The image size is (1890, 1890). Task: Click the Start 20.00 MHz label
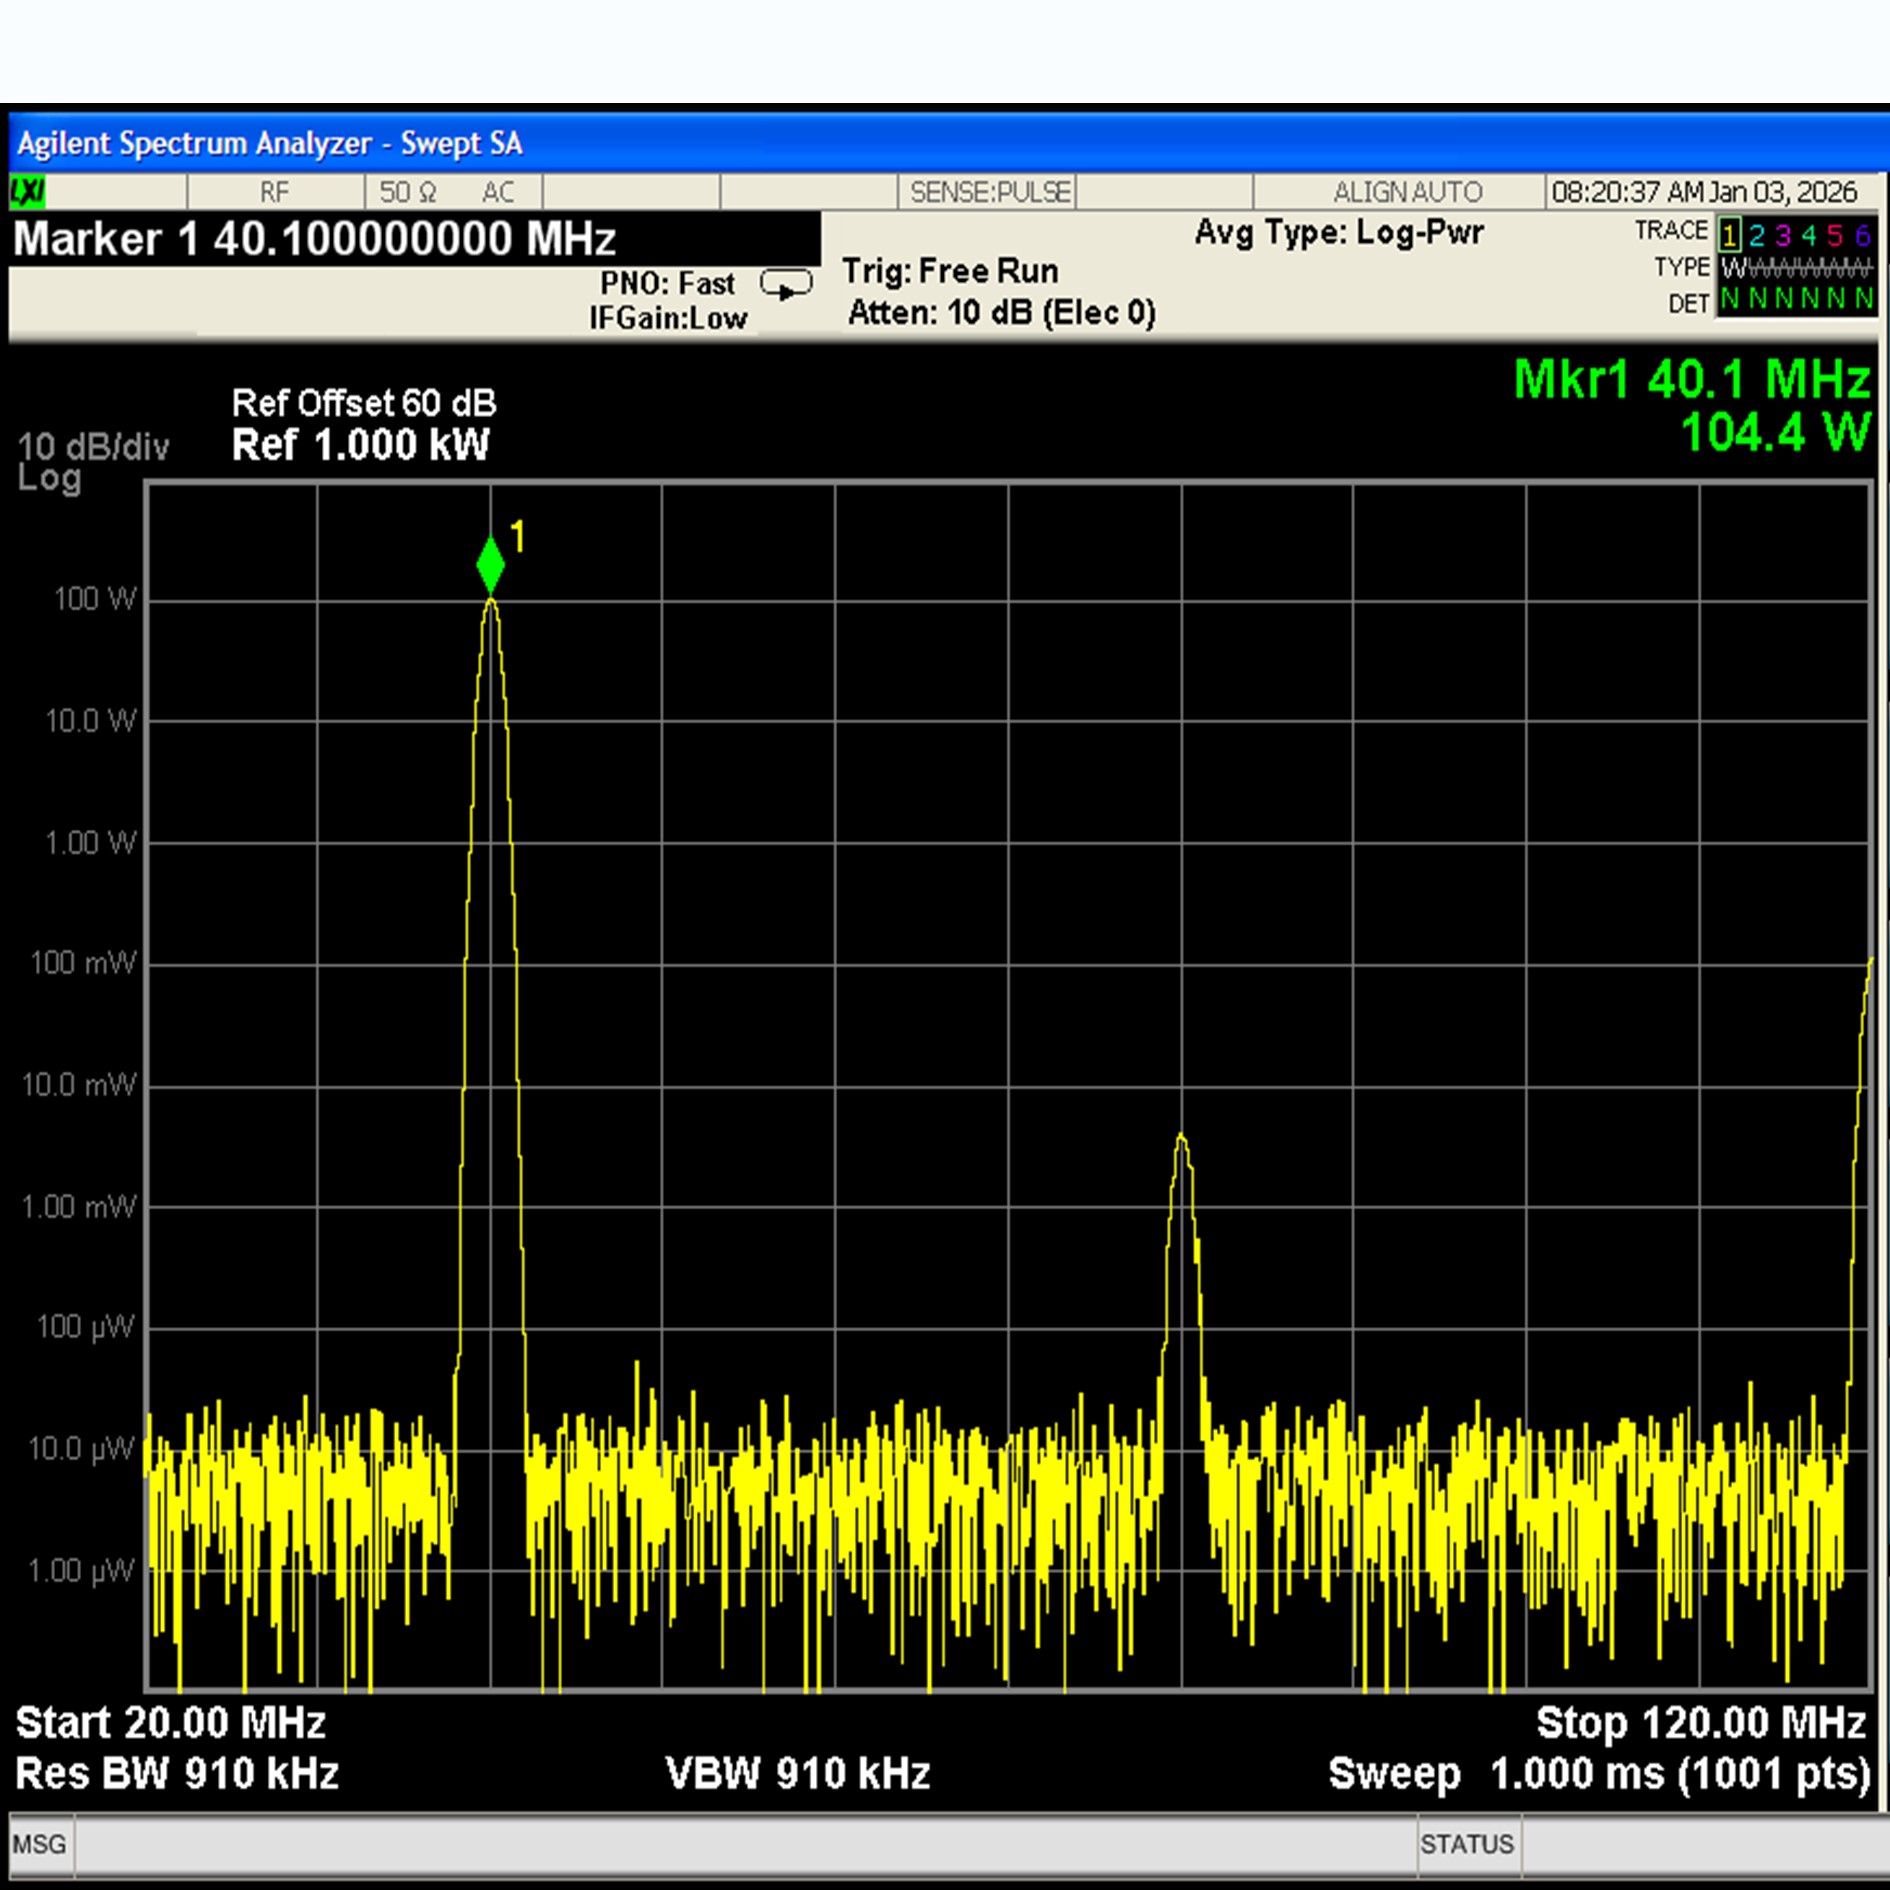click(x=171, y=1723)
